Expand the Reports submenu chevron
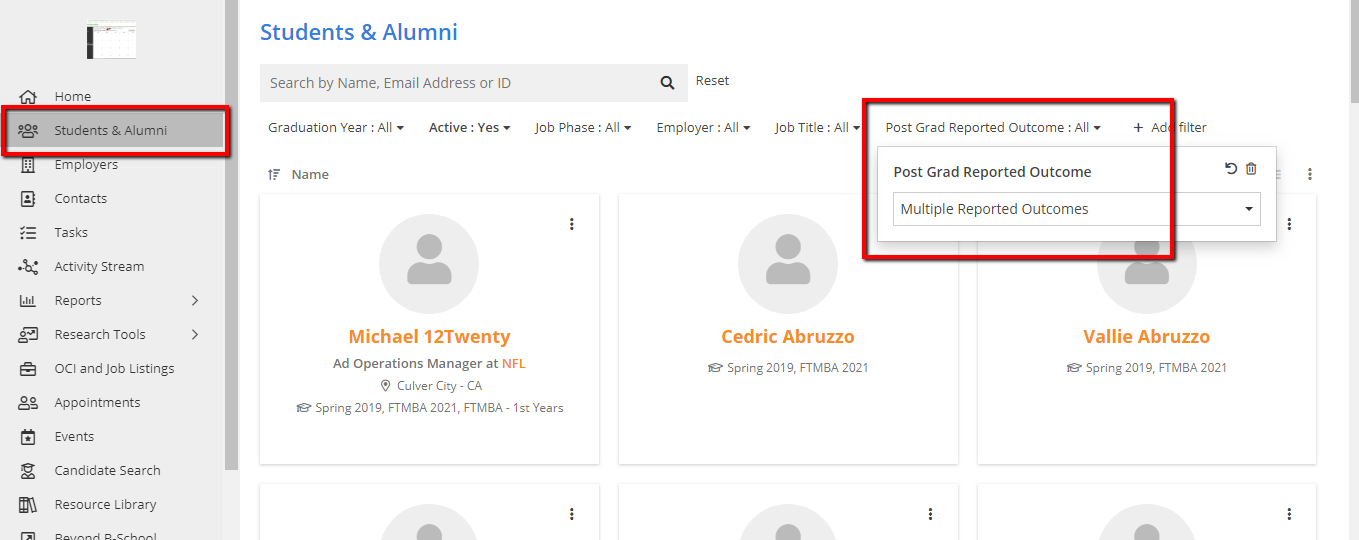This screenshot has height=540, width=1359. coord(195,300)
